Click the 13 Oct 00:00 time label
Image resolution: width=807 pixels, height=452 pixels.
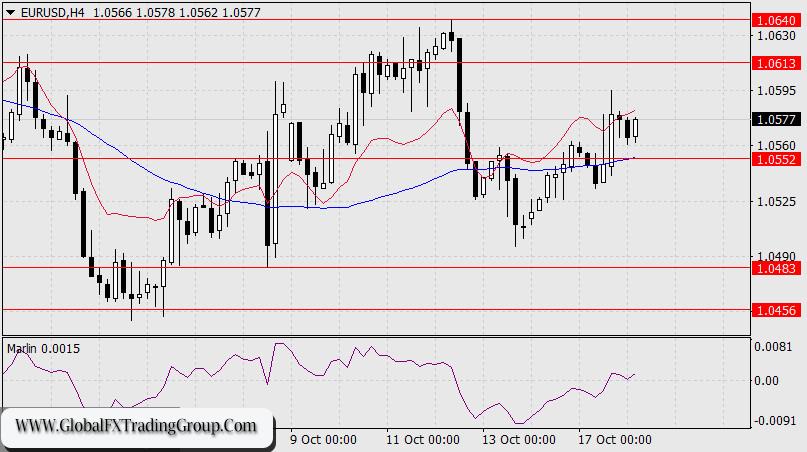coord(519,440)
